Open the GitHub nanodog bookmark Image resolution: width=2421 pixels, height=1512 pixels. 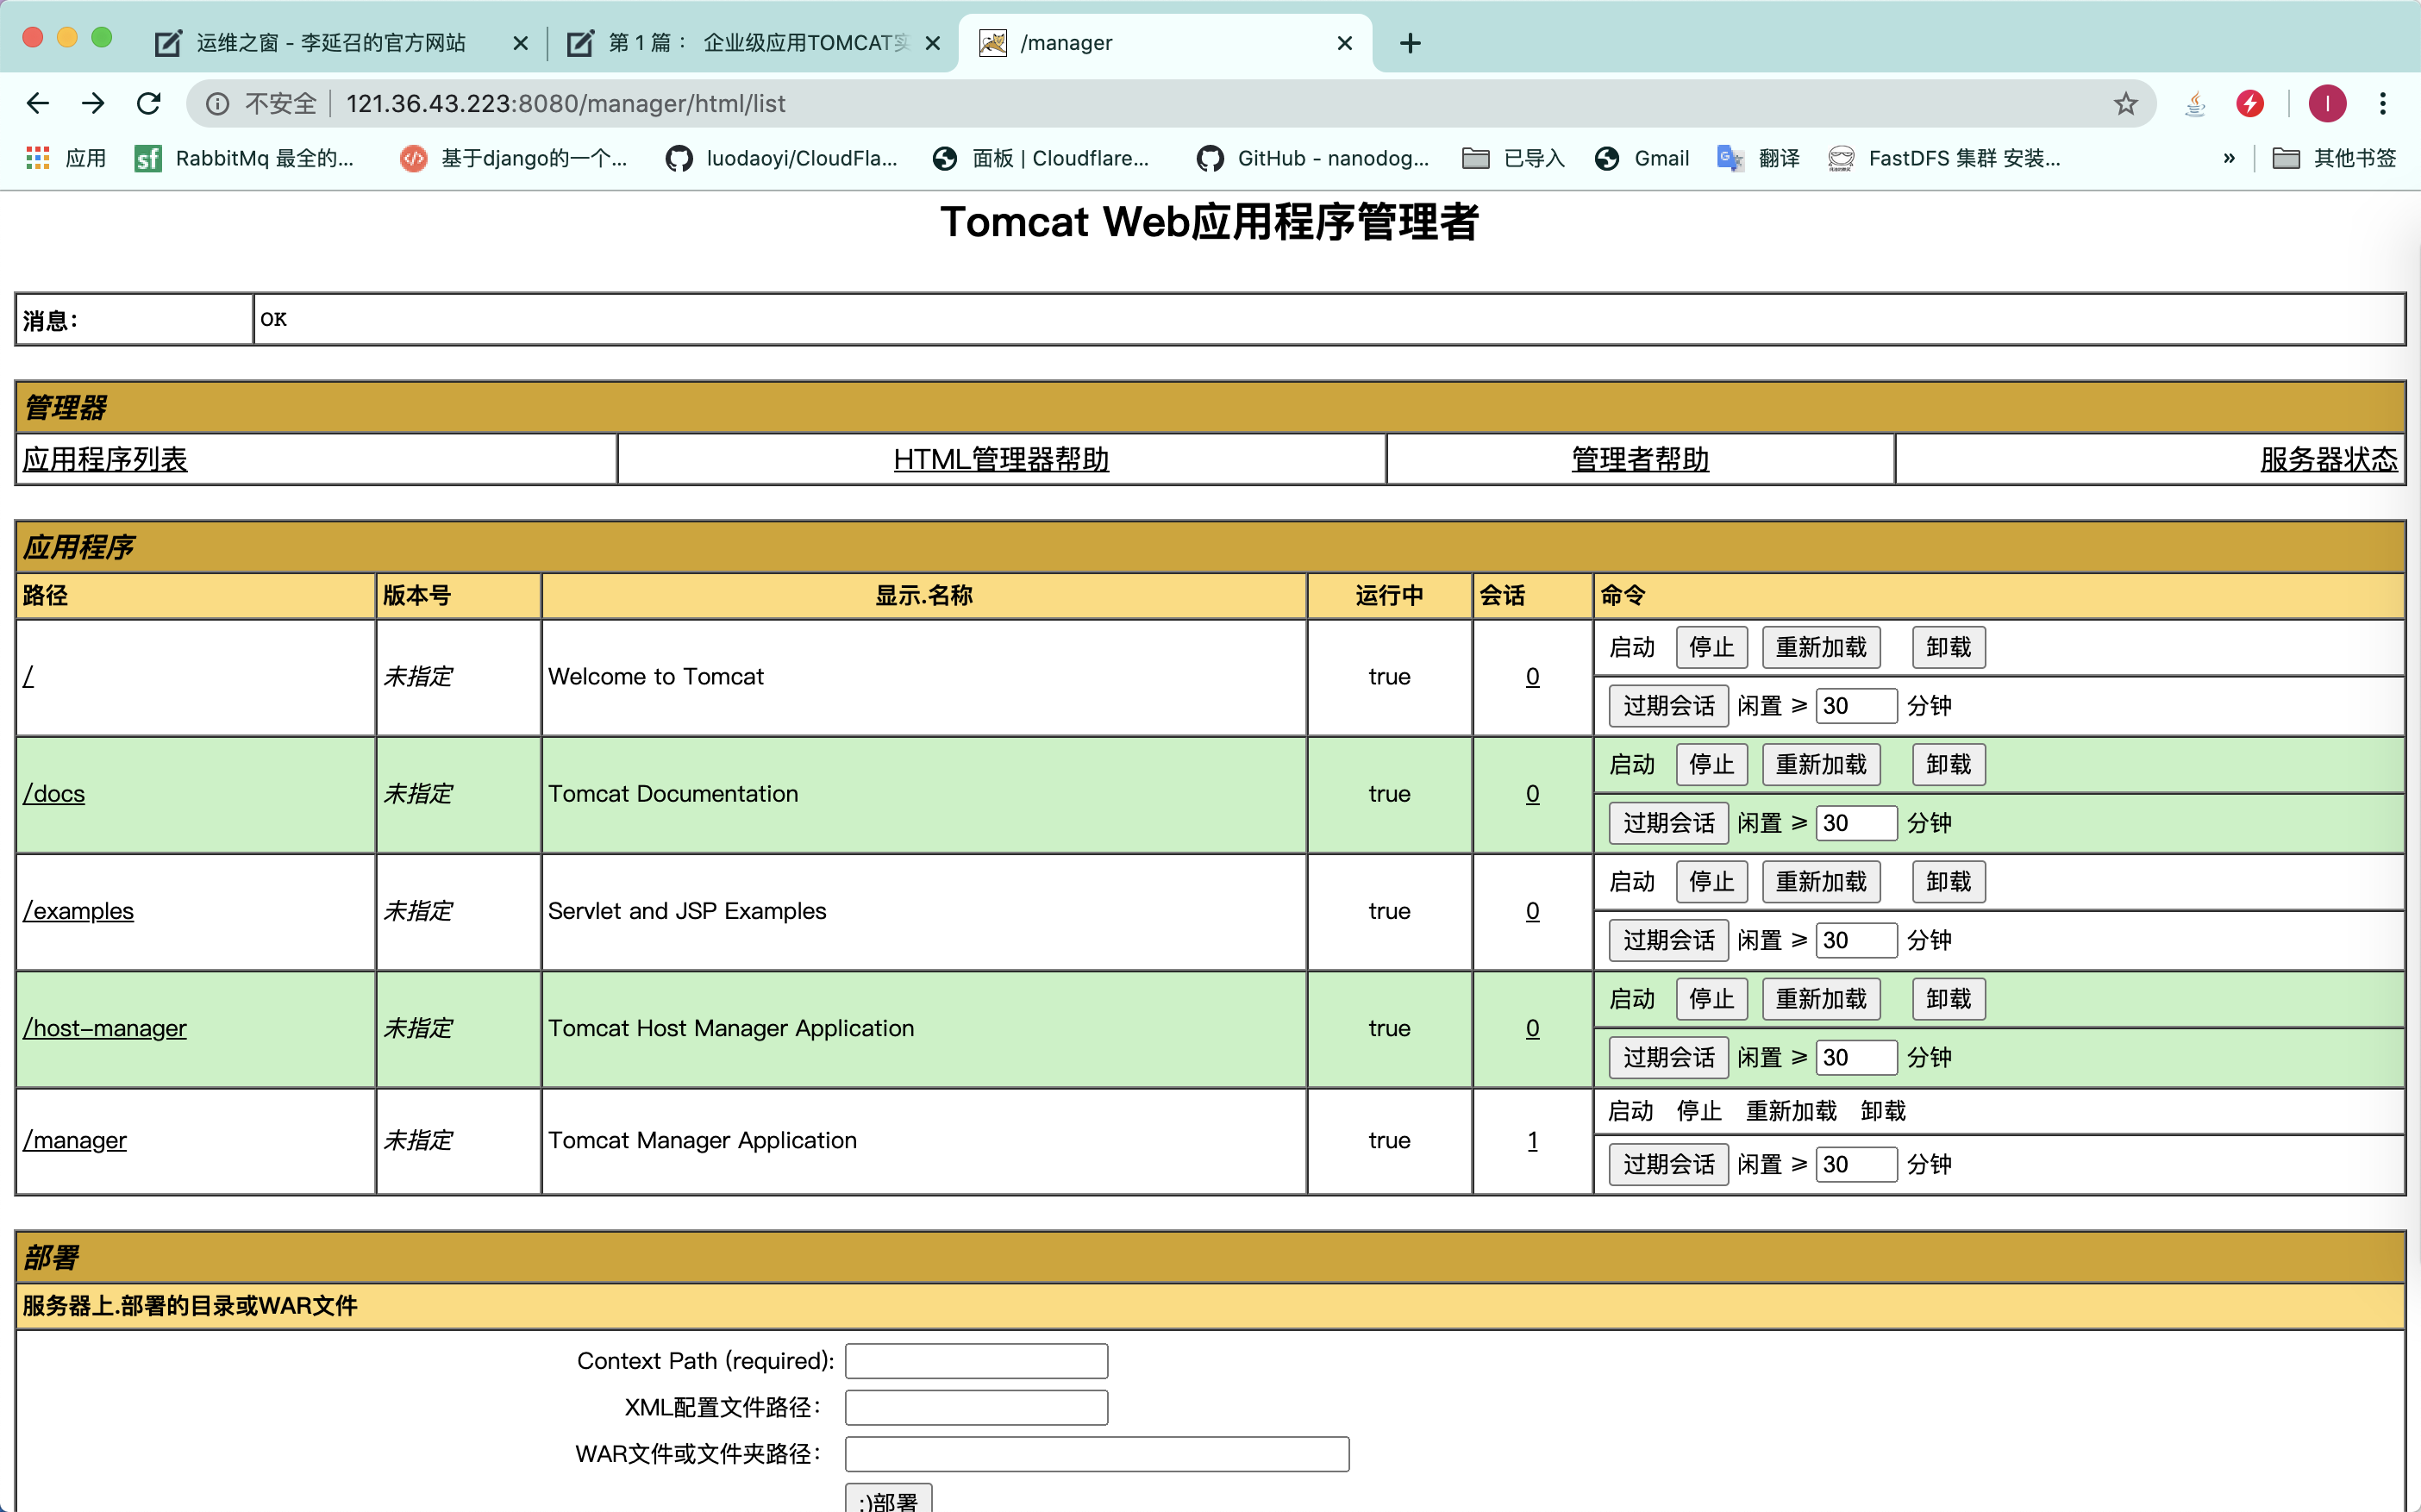[x=1313, y=158]
